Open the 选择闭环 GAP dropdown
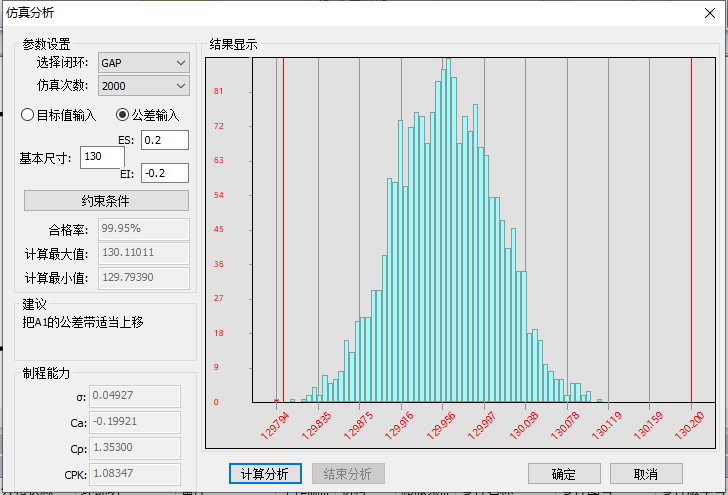This screenshot has height=495, width=728. pyautogui.click(x=143, y=63)
